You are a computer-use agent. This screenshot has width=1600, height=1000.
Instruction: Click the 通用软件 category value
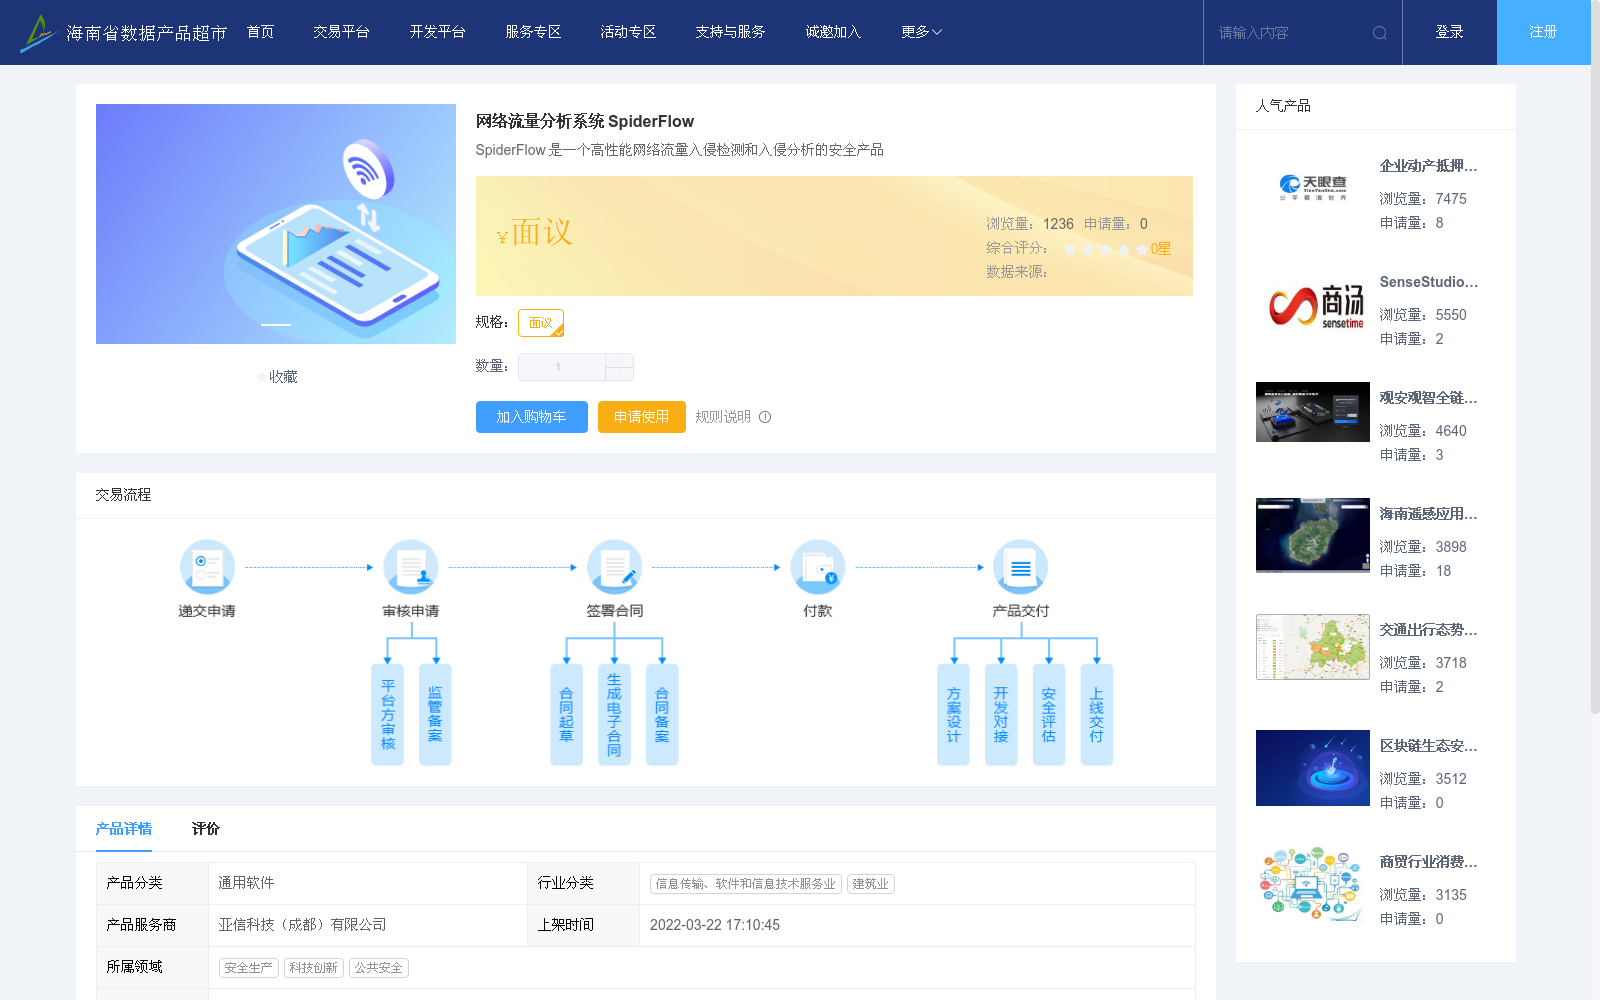tap(246, 883)
